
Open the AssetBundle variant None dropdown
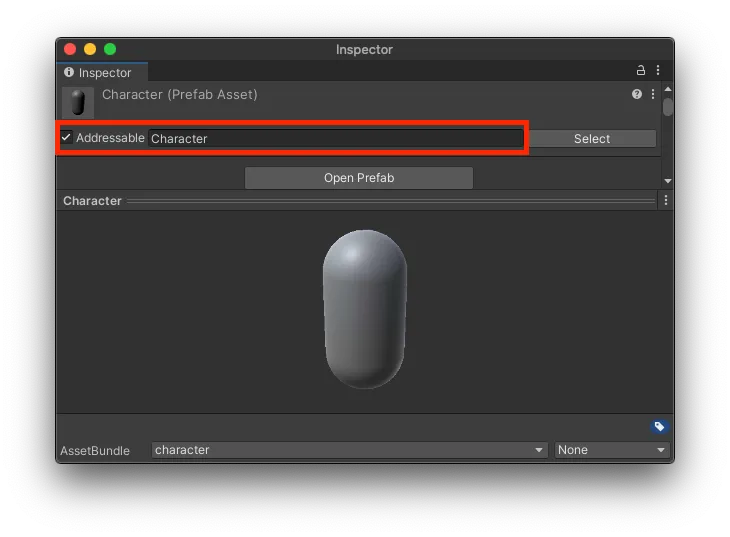[x=611, y=450]
